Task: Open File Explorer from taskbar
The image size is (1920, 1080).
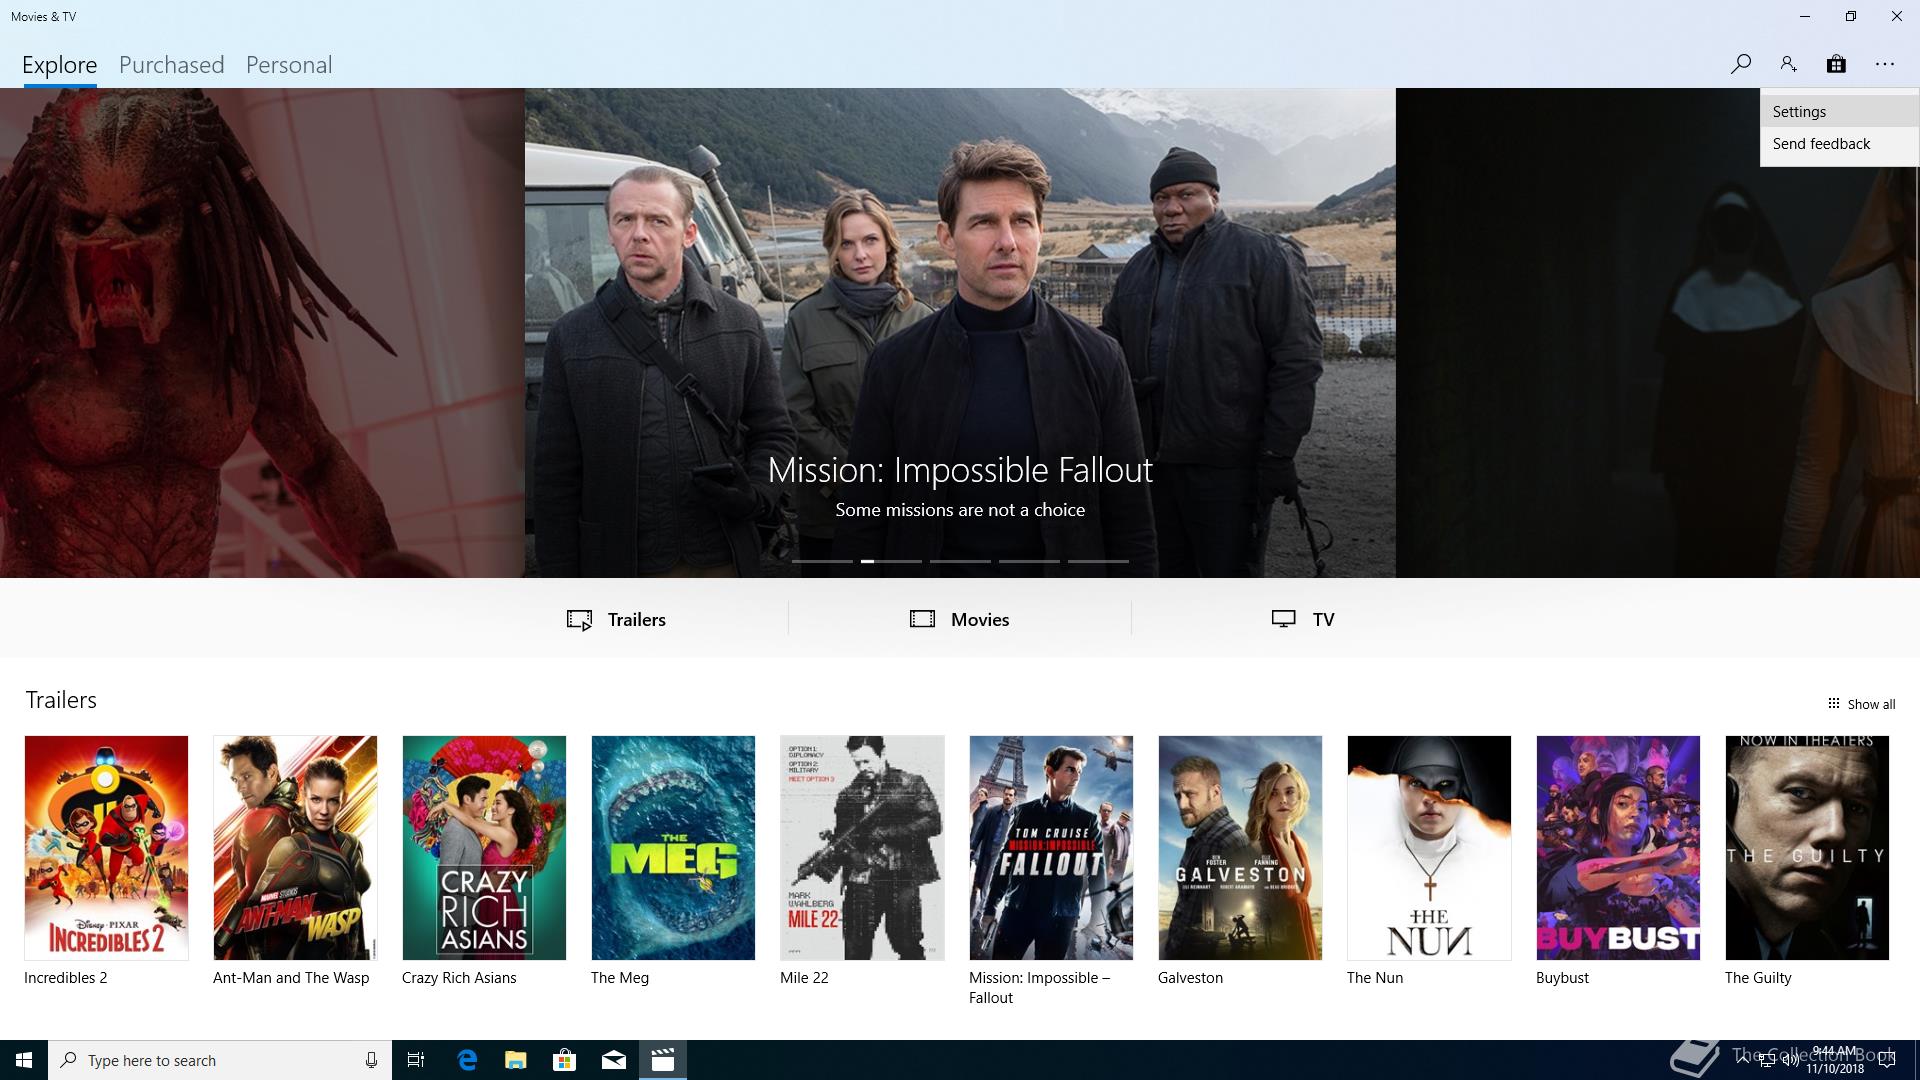Action: 515,1060
